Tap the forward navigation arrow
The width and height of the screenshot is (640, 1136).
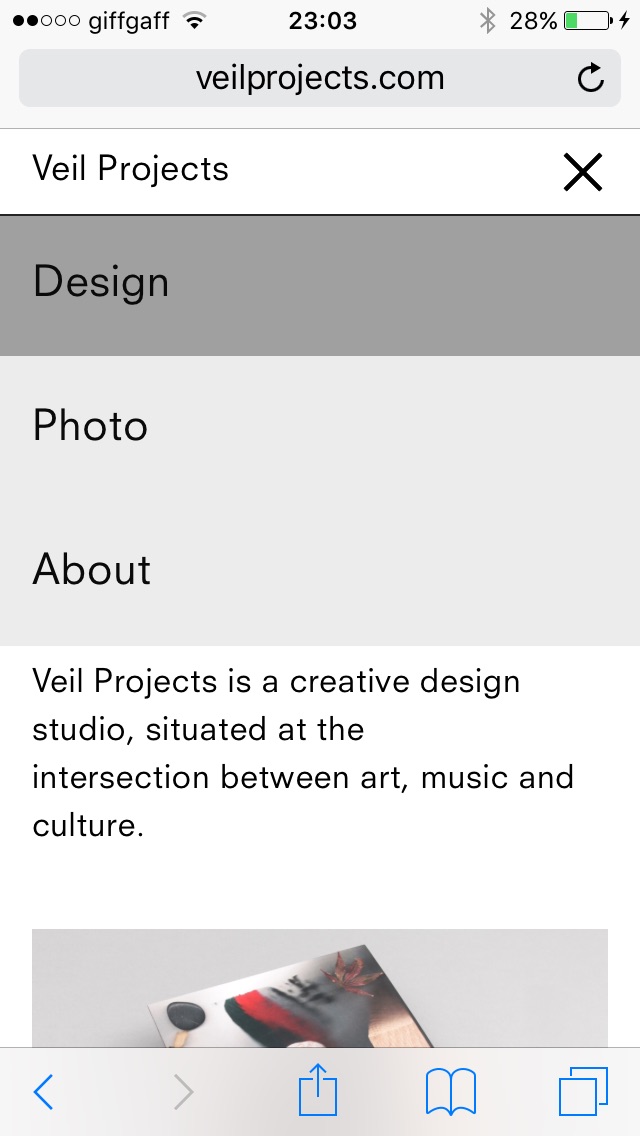(183, 1092)
